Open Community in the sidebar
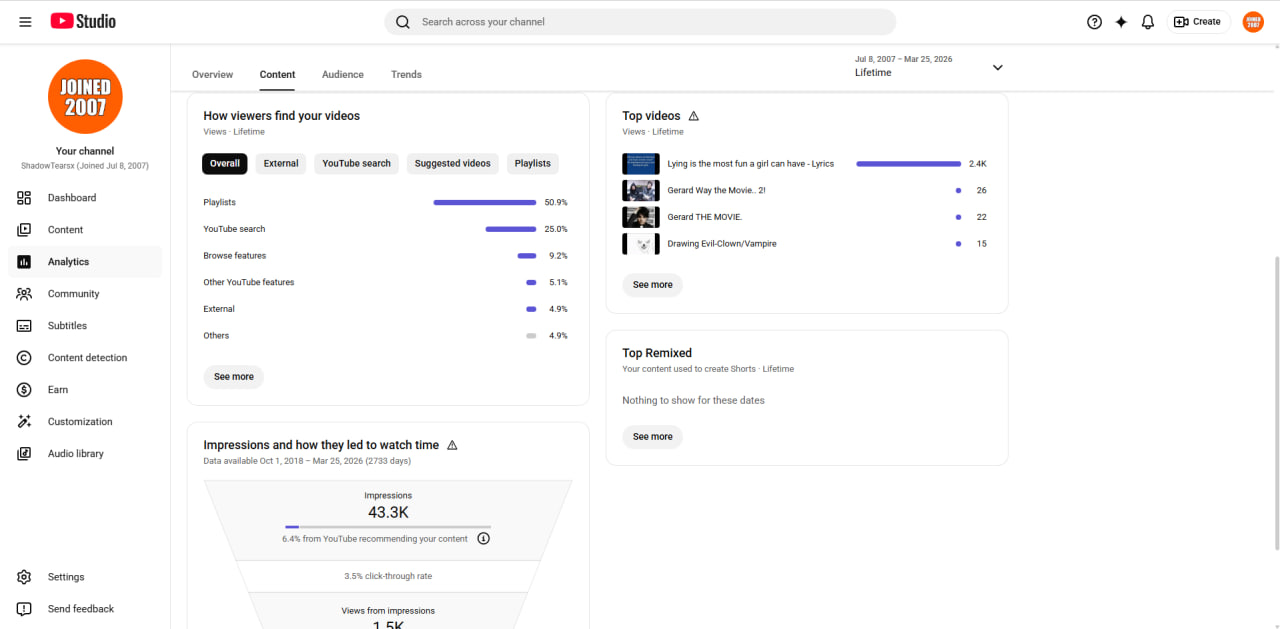 click(x=85, y=294)
